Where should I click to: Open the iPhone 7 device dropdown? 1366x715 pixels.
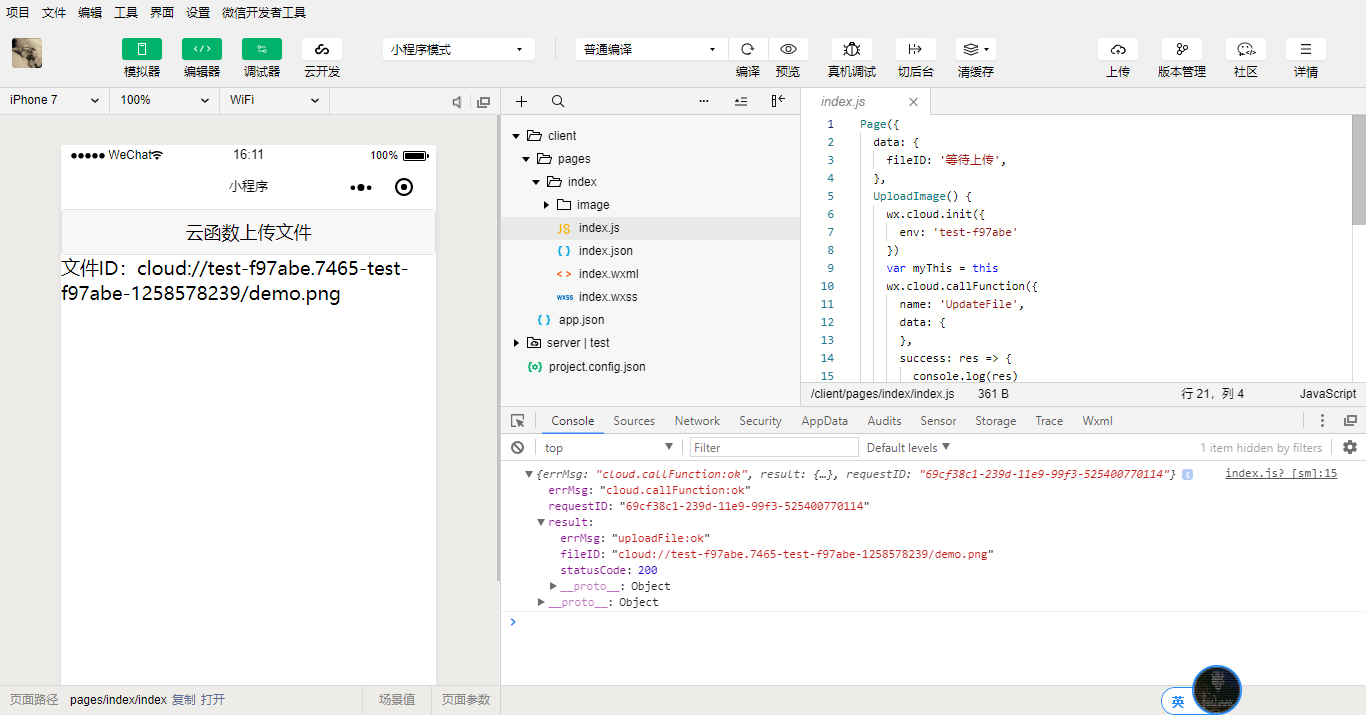54,100
